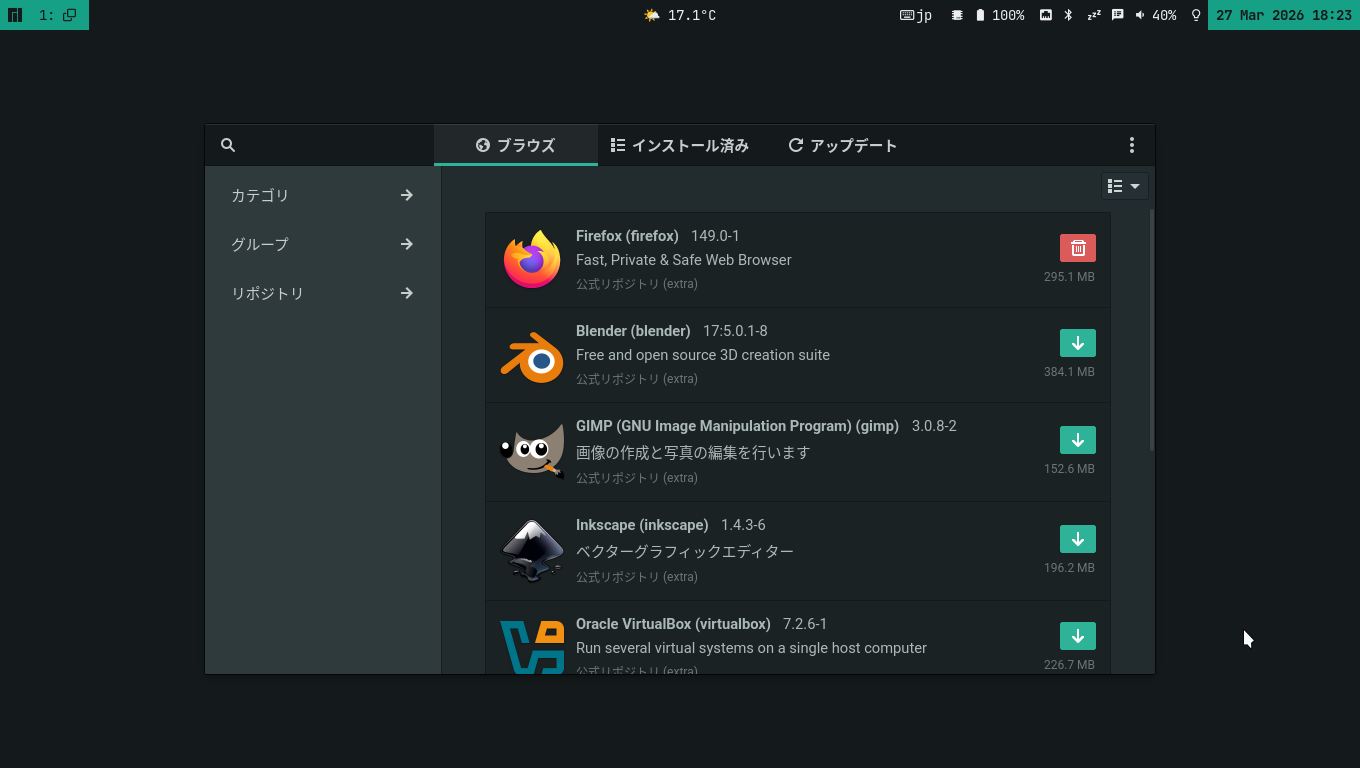The image size is (1360, 768).
Task: Click the volume speaker icon at 40%
Action: coord(1140,15)
